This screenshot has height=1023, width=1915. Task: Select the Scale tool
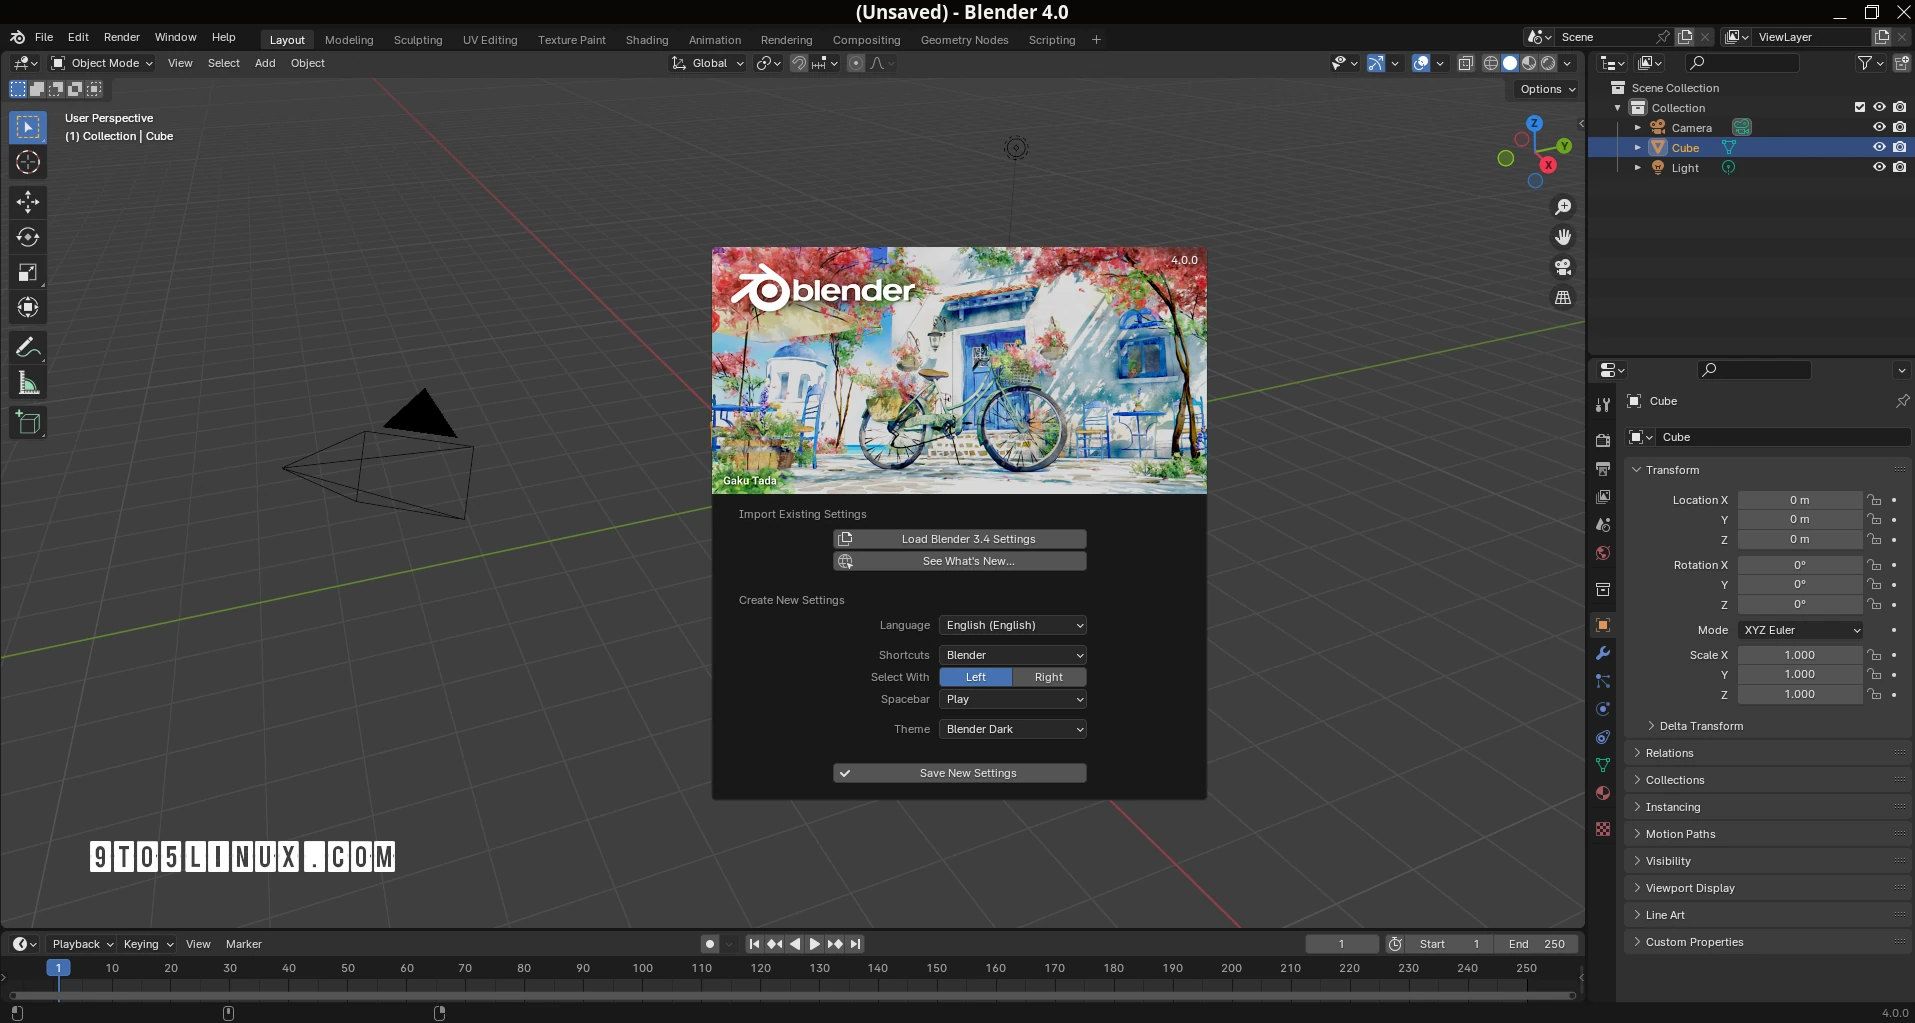pos(28,272)
